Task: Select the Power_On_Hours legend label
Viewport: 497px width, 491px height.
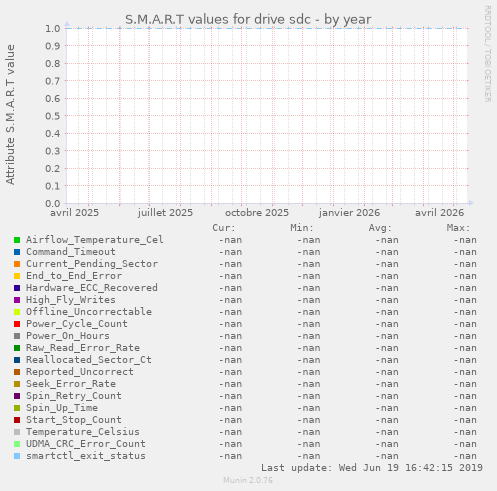Action: click(68, 336)
